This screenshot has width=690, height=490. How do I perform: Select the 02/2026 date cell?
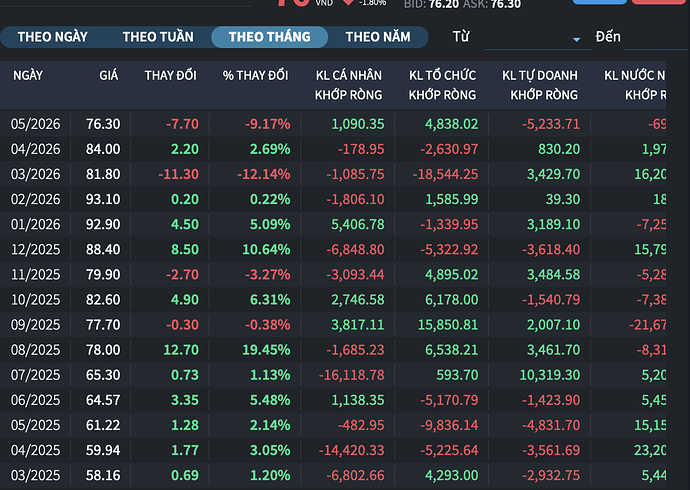pos(35,199)
